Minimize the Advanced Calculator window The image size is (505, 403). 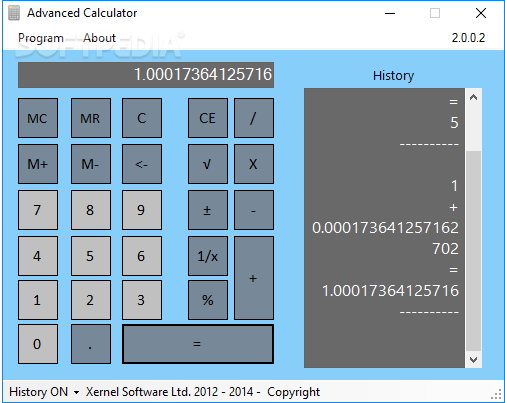390,13
